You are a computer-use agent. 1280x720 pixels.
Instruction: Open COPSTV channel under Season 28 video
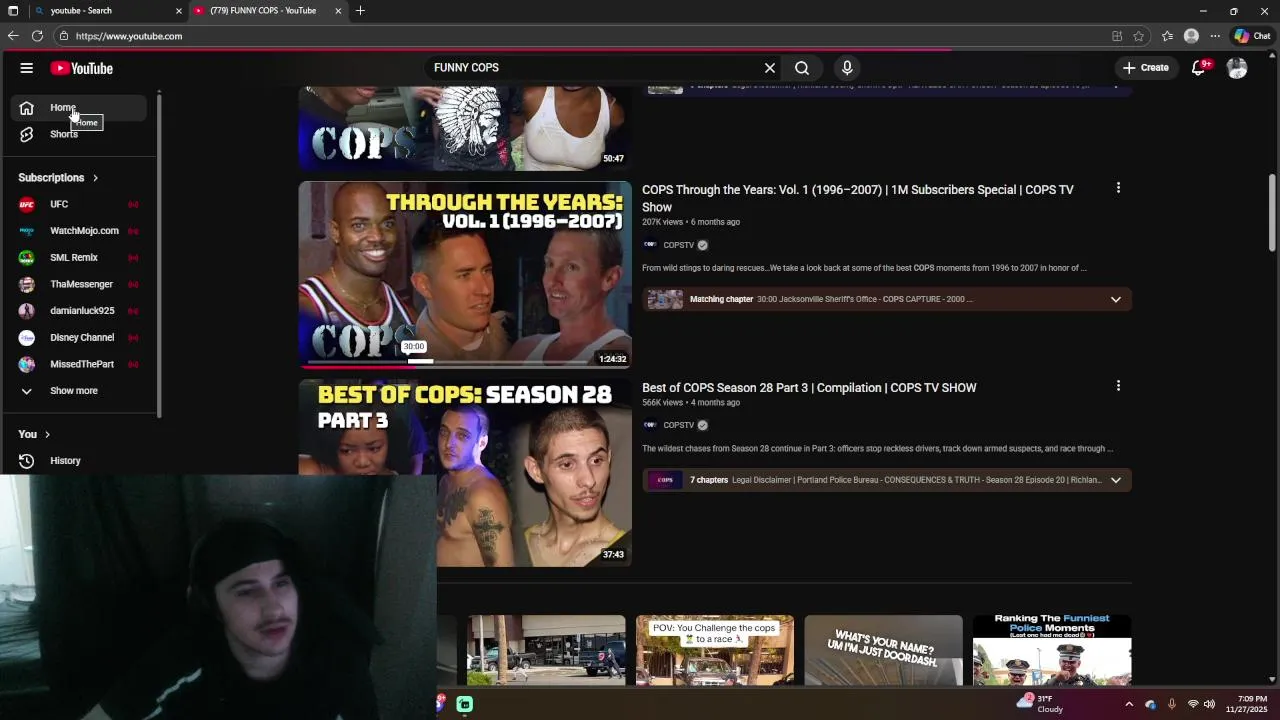678,425
